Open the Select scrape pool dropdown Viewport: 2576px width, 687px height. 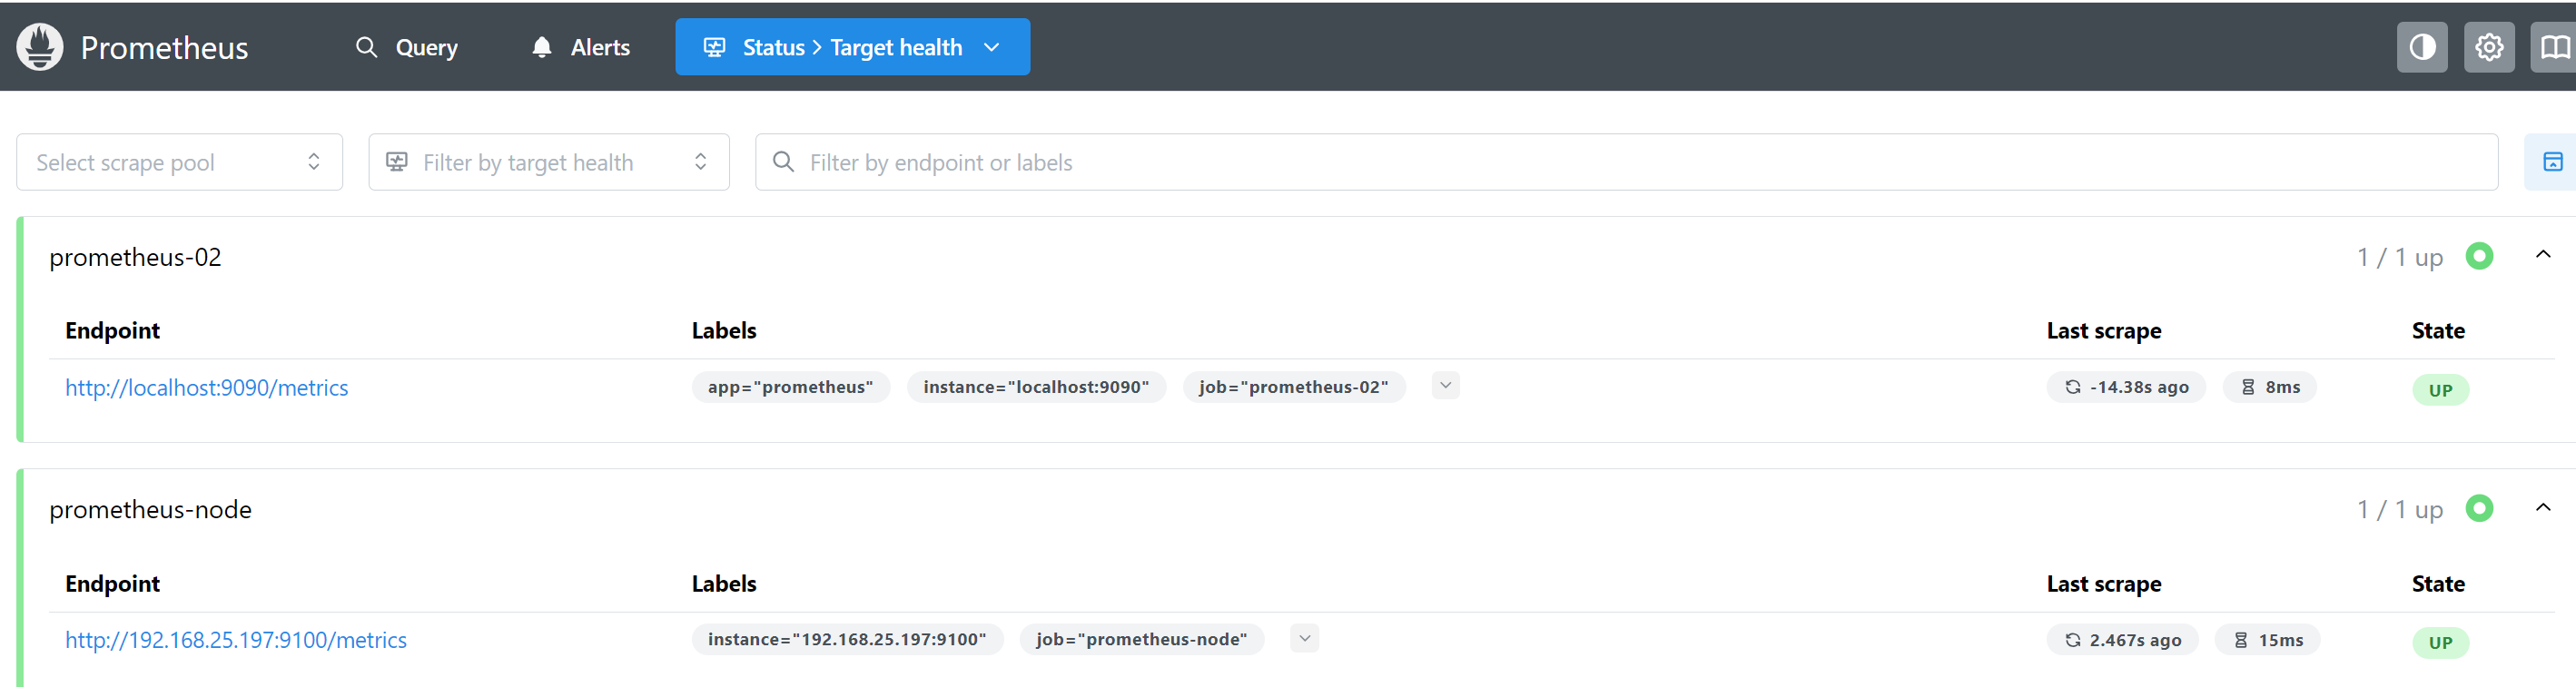click(179, 162)
